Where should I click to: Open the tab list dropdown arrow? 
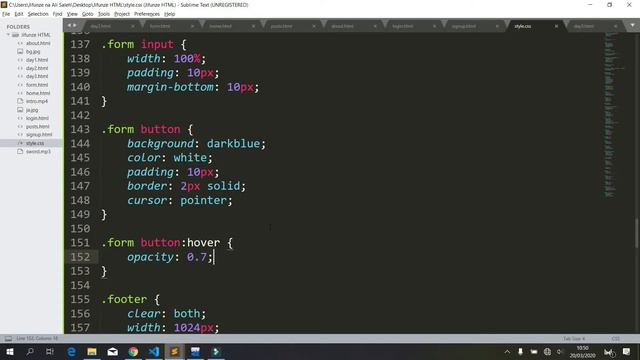[632, 25]
